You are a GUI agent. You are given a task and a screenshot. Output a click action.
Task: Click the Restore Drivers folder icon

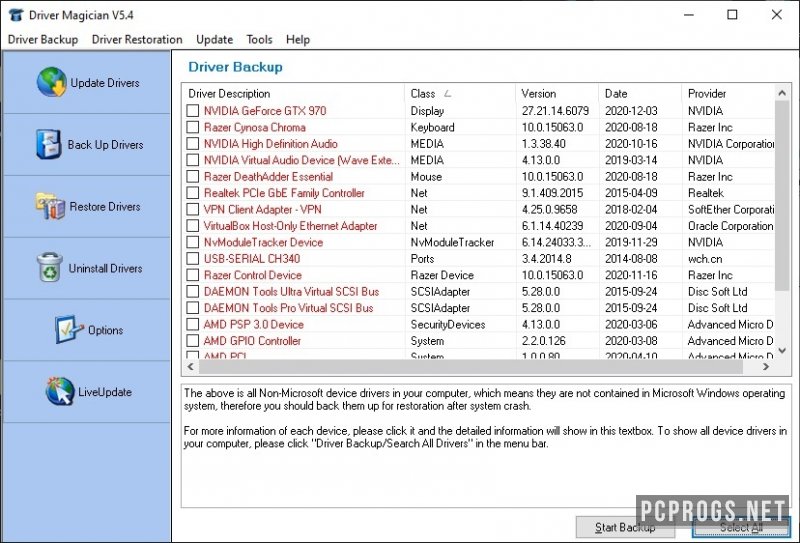pyautogui.click(x=50, y=206)
